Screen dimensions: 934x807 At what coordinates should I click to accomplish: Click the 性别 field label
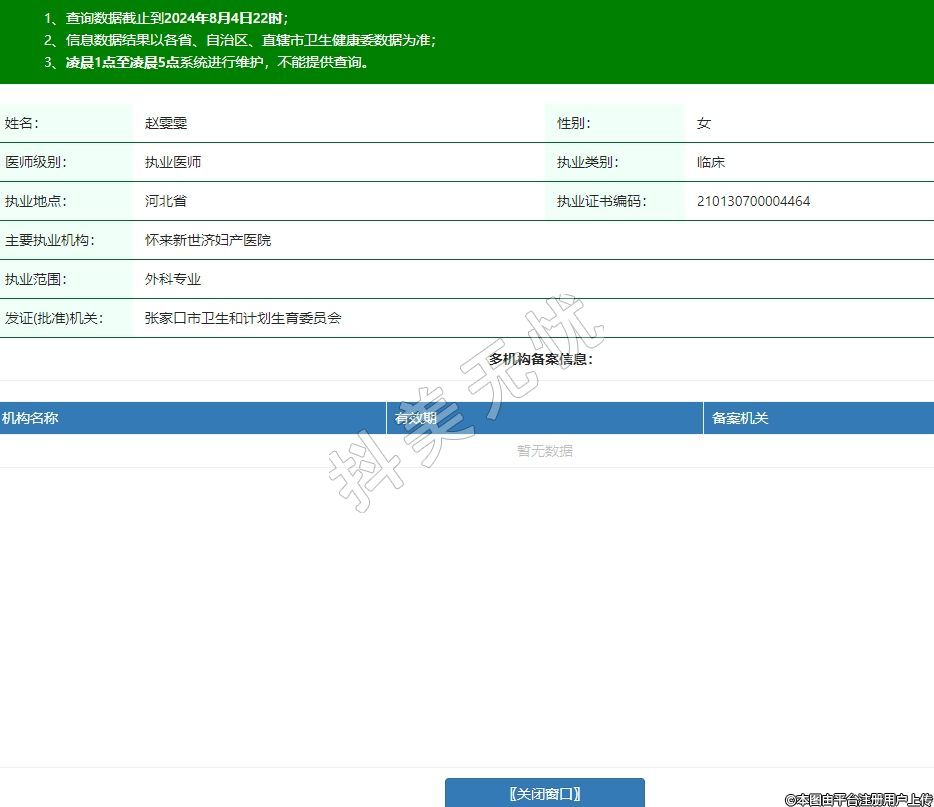[573, 123]
